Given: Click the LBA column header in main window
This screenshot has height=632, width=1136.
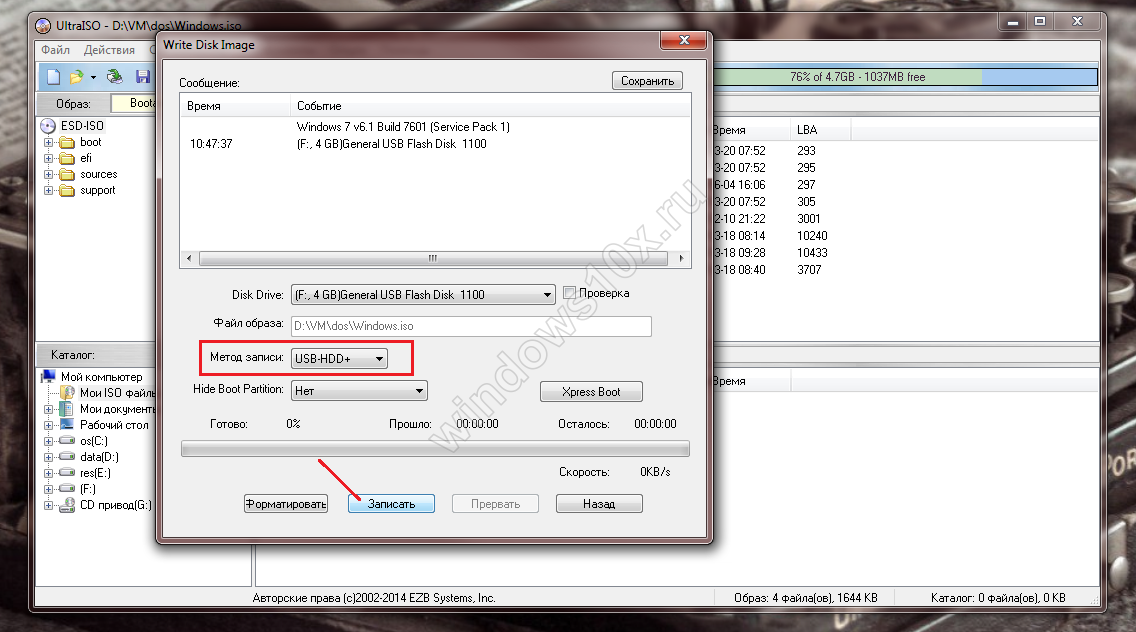Looking at the screenshot, I should pos(820,130).
